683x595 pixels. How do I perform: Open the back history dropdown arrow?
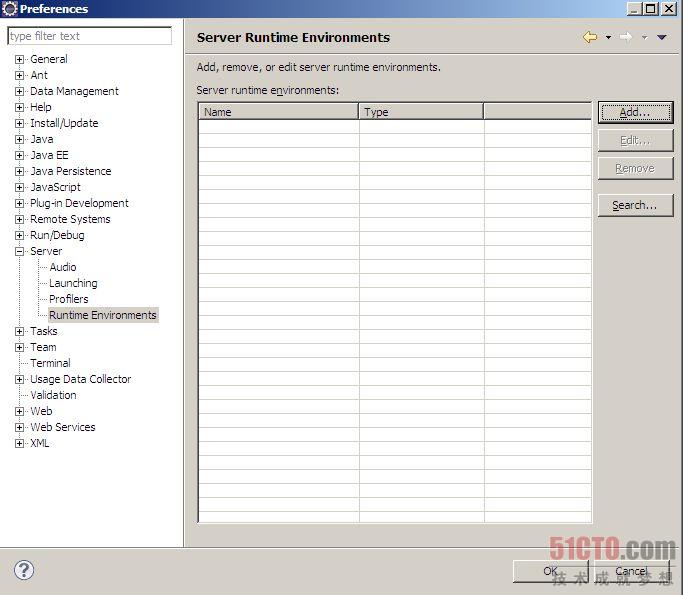(609, 37)
